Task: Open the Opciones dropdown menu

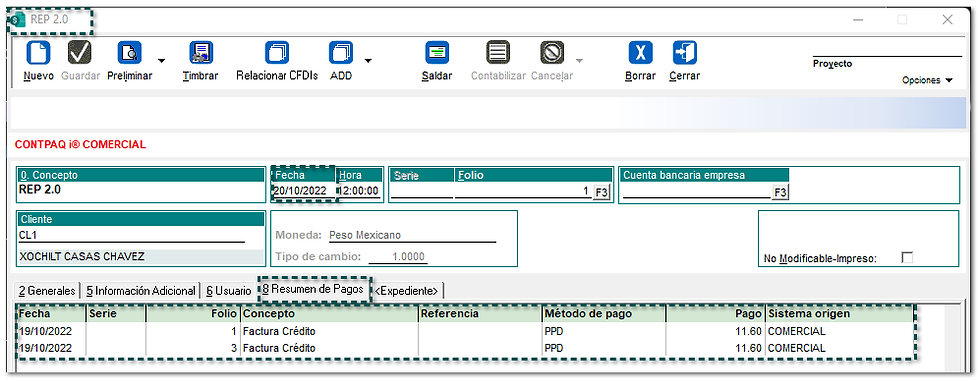Action: pos(928,80)
